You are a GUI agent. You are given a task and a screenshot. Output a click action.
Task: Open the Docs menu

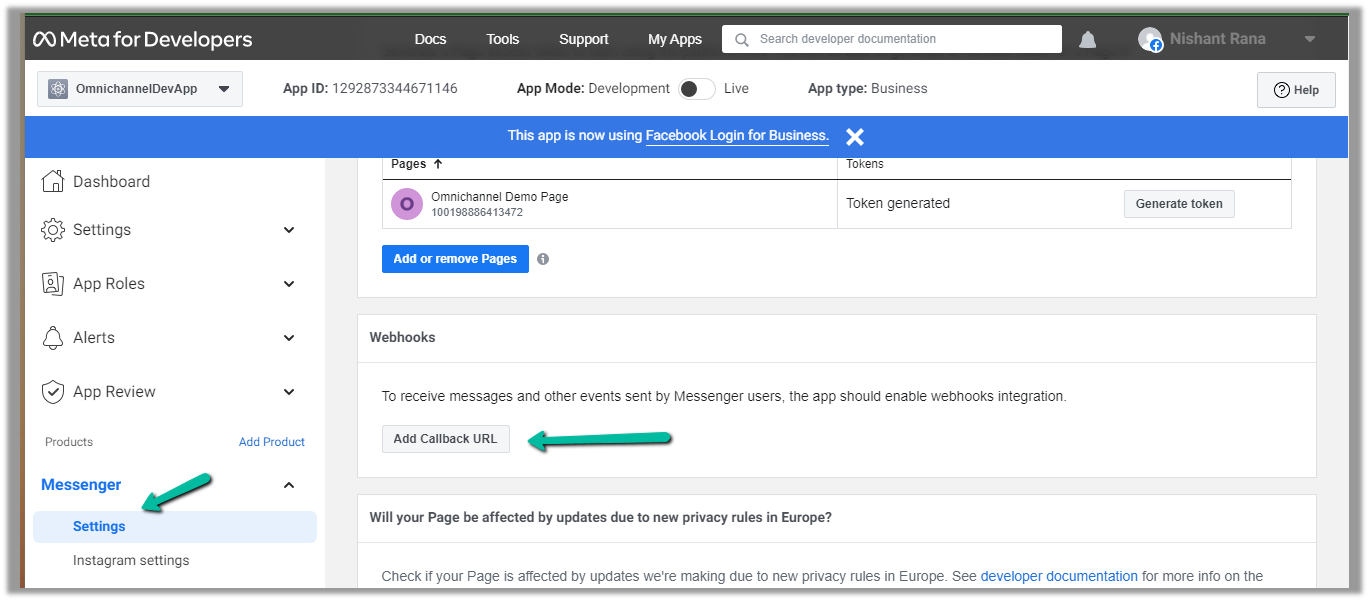[x=430, y=40]
